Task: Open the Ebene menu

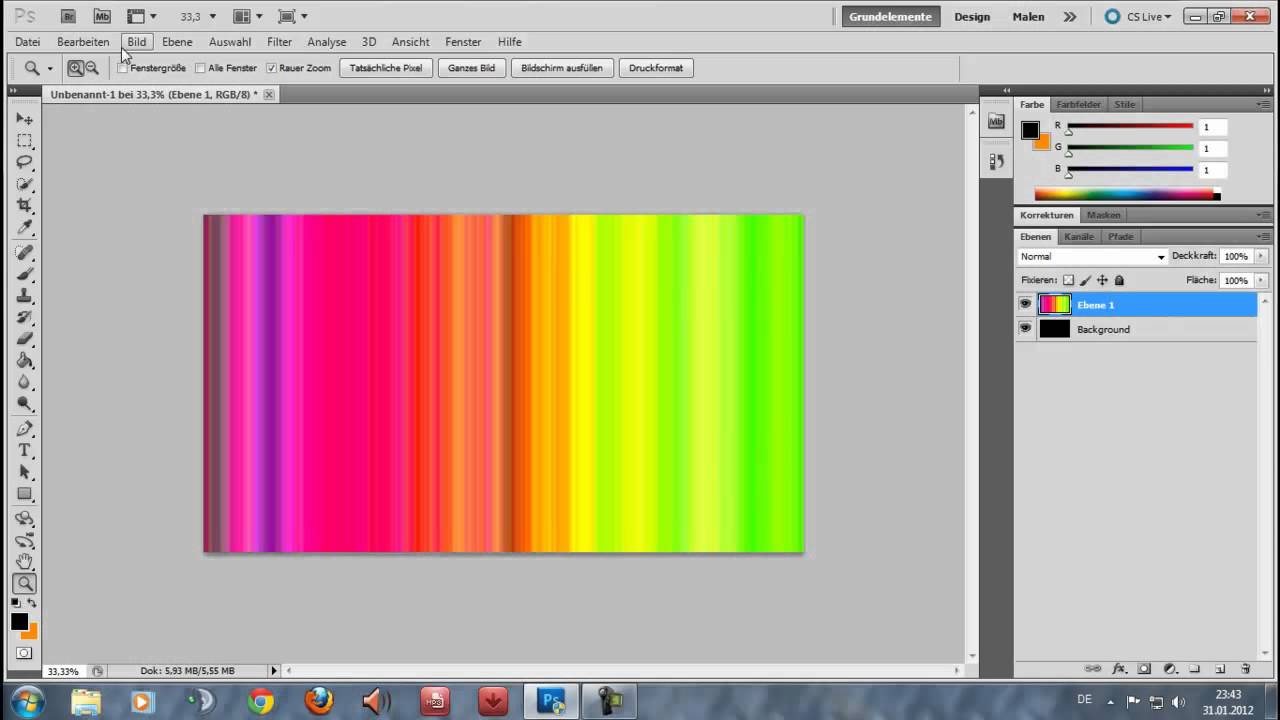Action: [177, 42]
